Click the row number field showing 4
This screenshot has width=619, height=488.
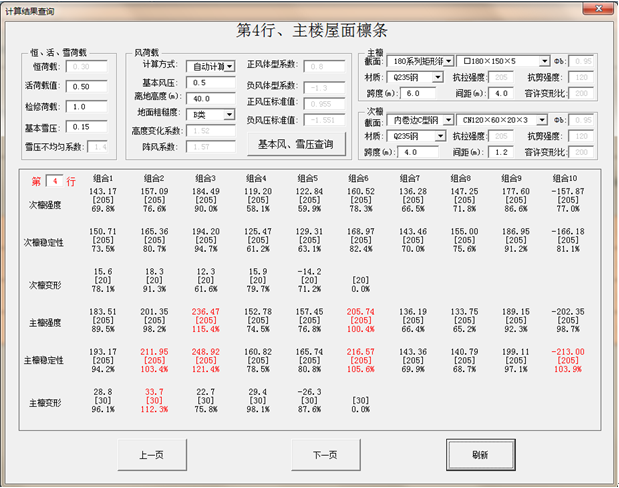tap(56, 182)
